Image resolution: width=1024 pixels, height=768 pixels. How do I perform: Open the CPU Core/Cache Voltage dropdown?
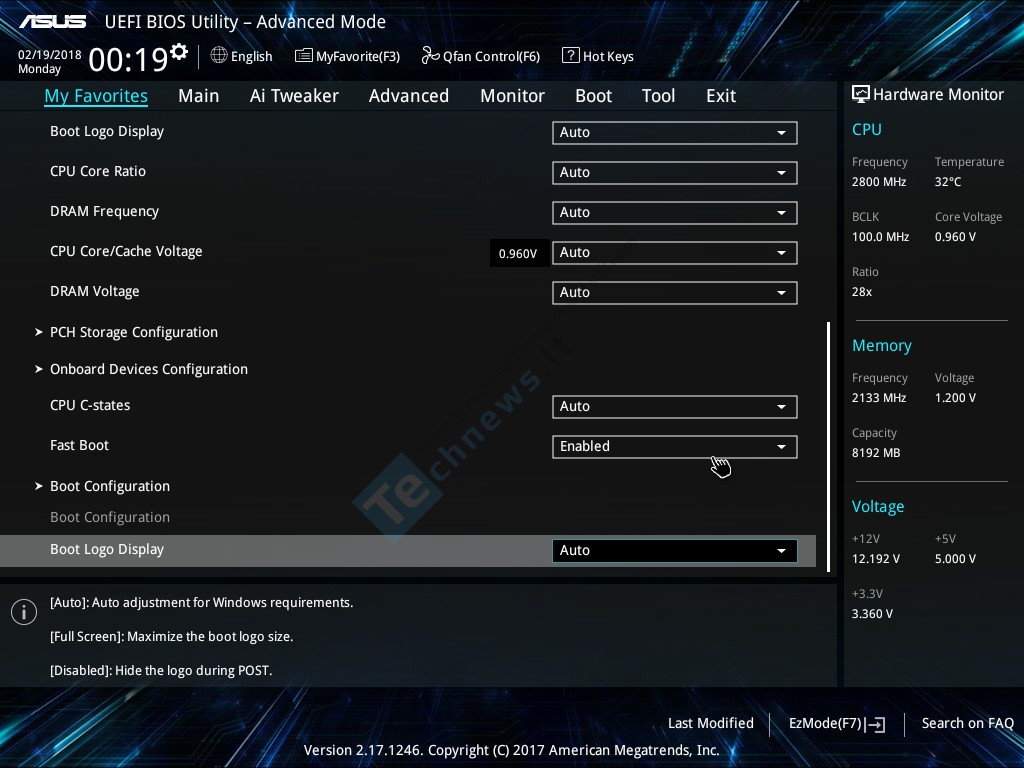point(675,253)
